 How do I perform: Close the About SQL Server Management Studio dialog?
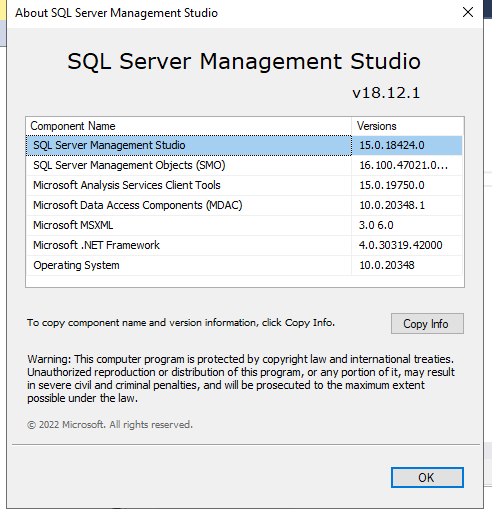468,12
